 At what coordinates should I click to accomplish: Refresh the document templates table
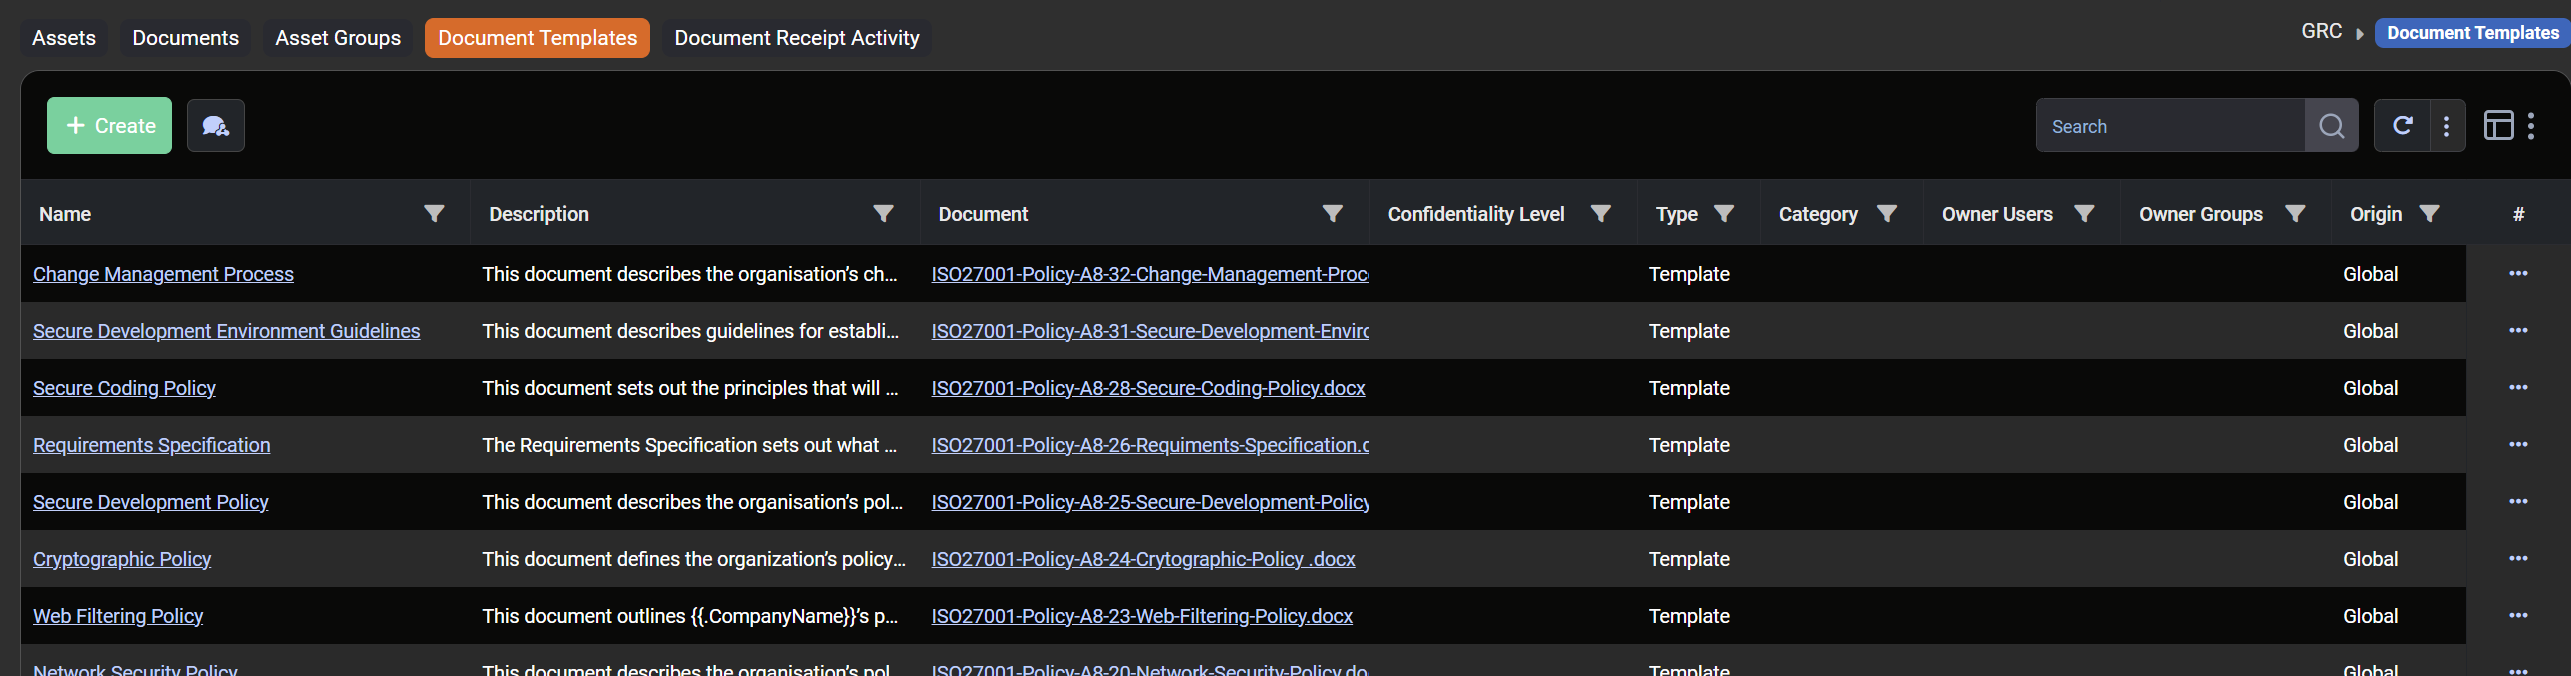pyautogui.click(x=2402, y=126)
